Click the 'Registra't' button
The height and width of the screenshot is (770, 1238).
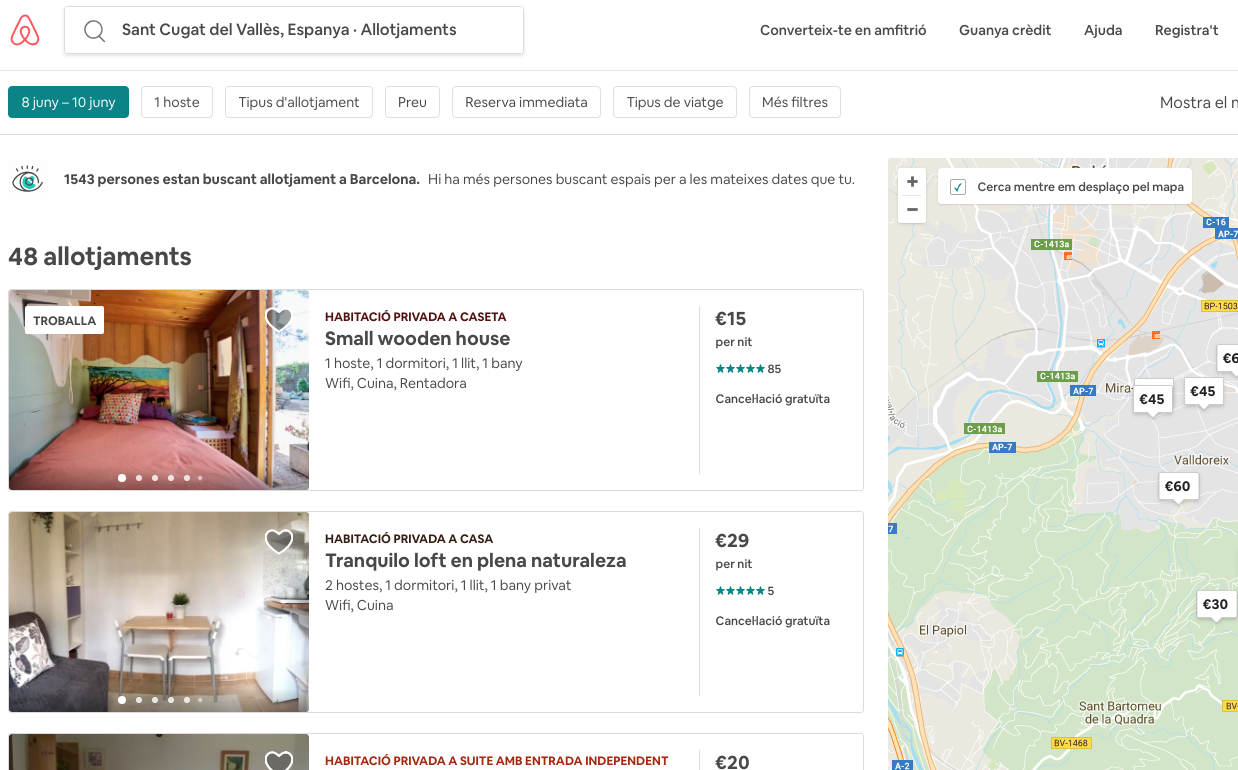pos(1186,30)
